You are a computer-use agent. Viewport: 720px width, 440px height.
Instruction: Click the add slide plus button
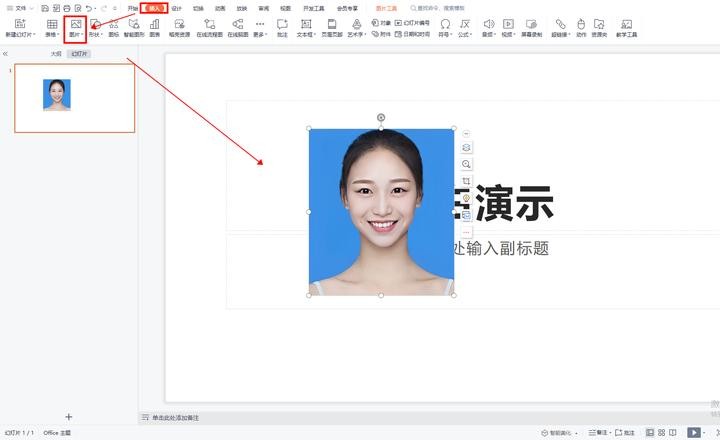tap(68, 416)
